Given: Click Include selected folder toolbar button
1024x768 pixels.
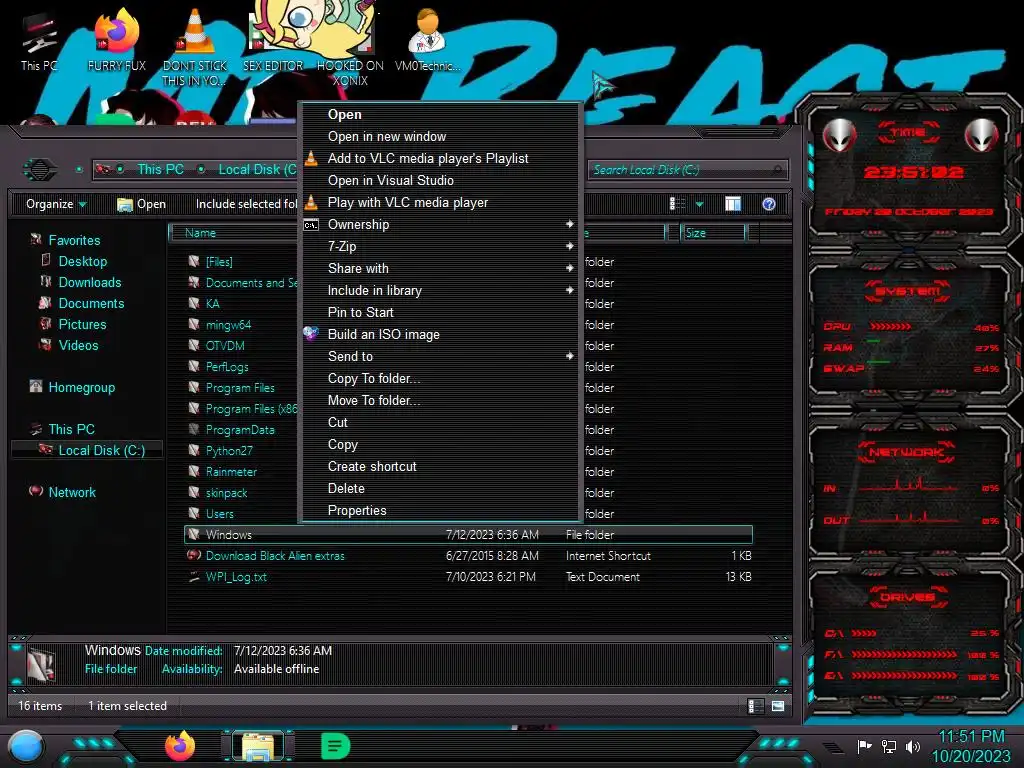Looking at the screenshot, I should (246, 204).
